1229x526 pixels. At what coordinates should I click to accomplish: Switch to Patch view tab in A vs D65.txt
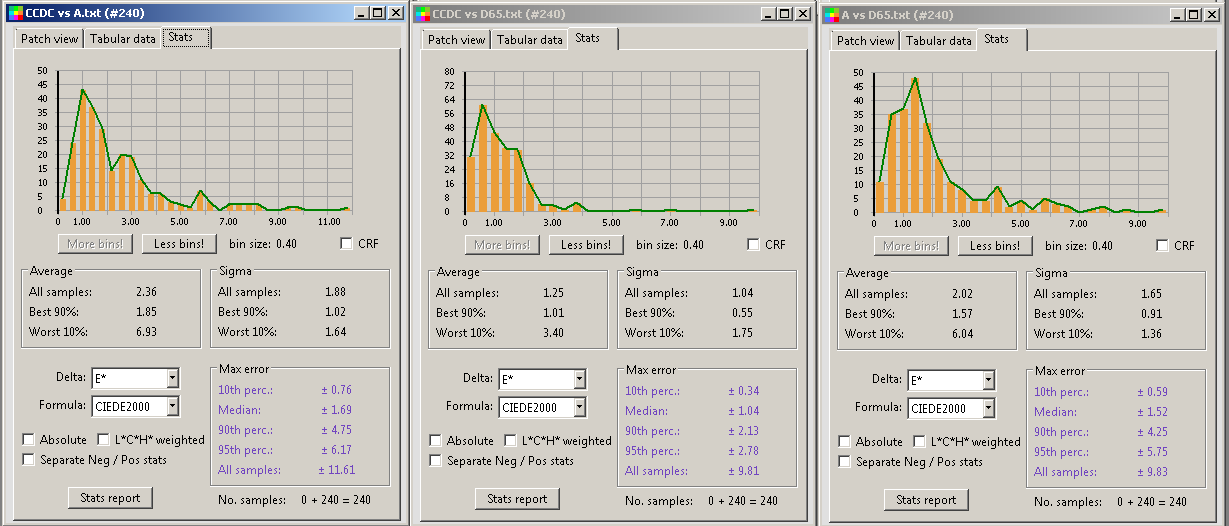[865, 41]
